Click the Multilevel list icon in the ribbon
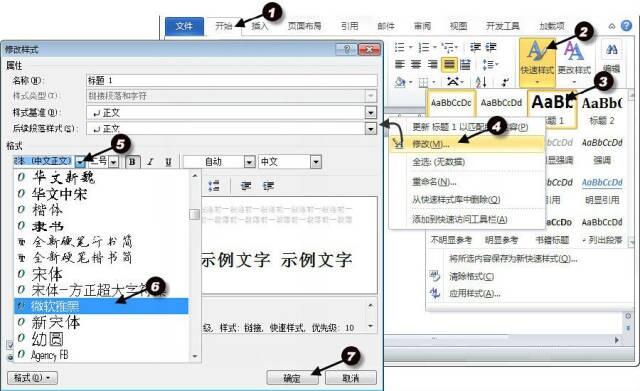Viewport: 640px width, 391px height. click(449, 48)
